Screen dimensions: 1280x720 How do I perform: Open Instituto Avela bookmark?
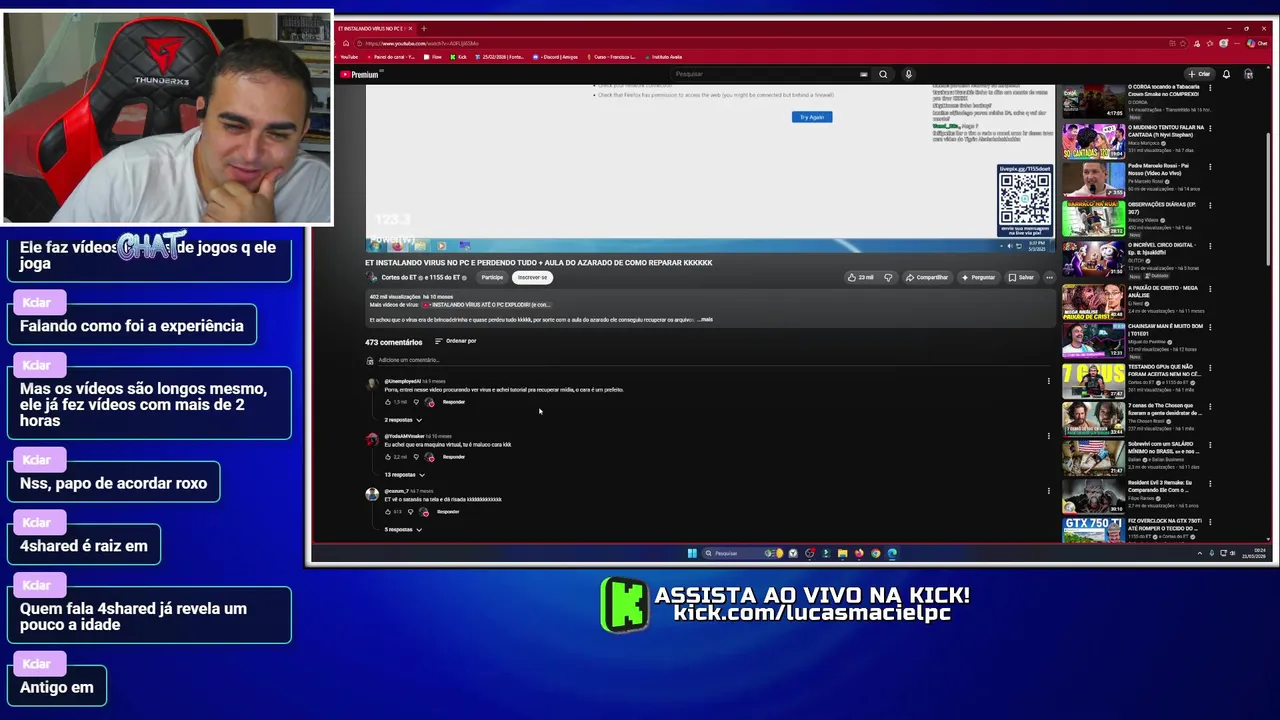click(x=664, y=57)
